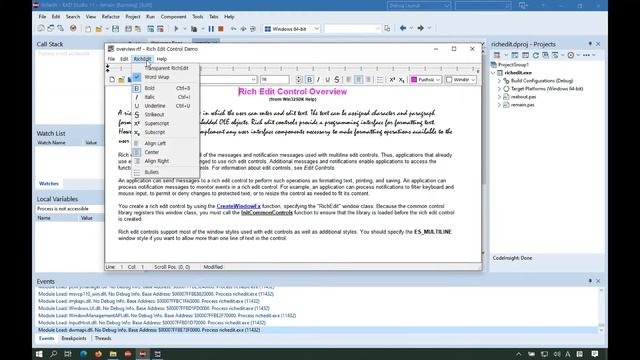Open the font name dropdown arrow
The height and width of the screenshot is (360, 640).
[253, 80]
